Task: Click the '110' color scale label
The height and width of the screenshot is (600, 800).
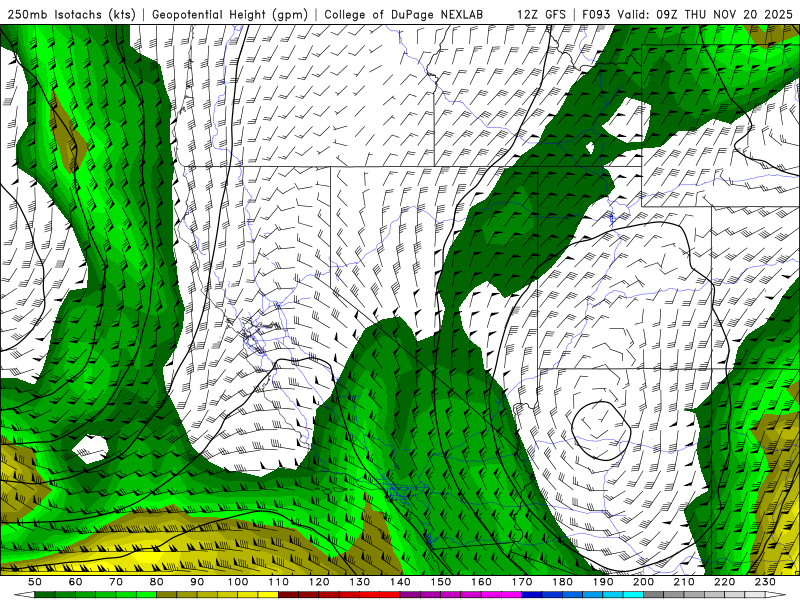Action: point(278,582)
